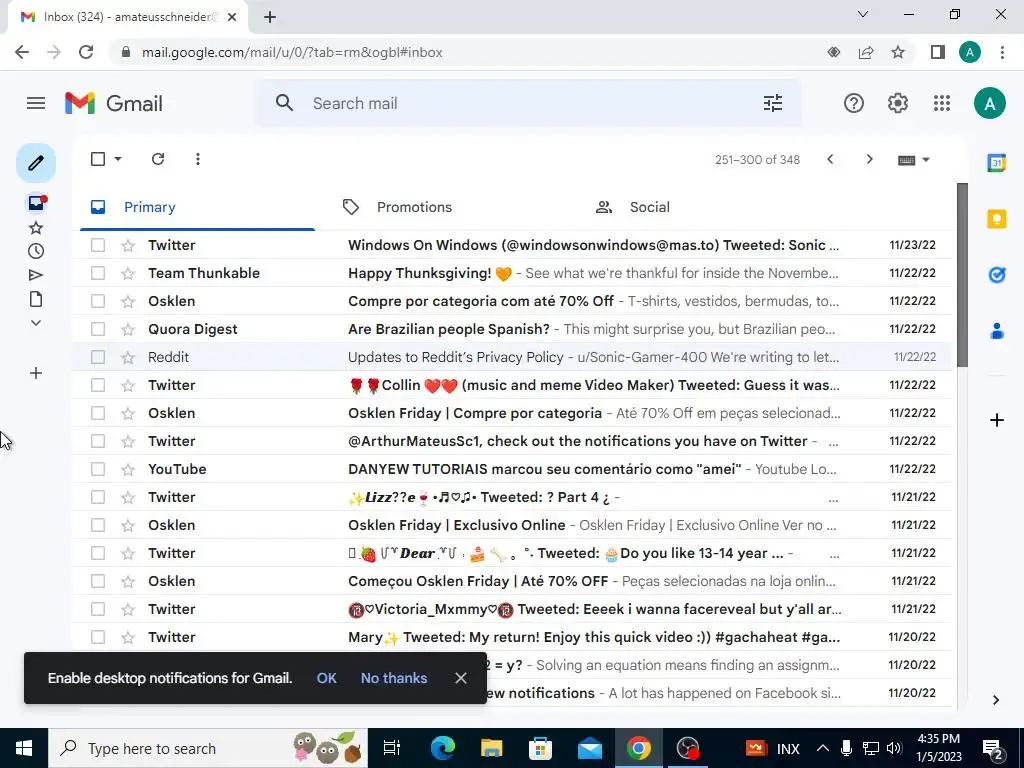Screen dimensions: 1024x768
Task: Tick the Quora Digest email checkbox
Action: point(98,330)
